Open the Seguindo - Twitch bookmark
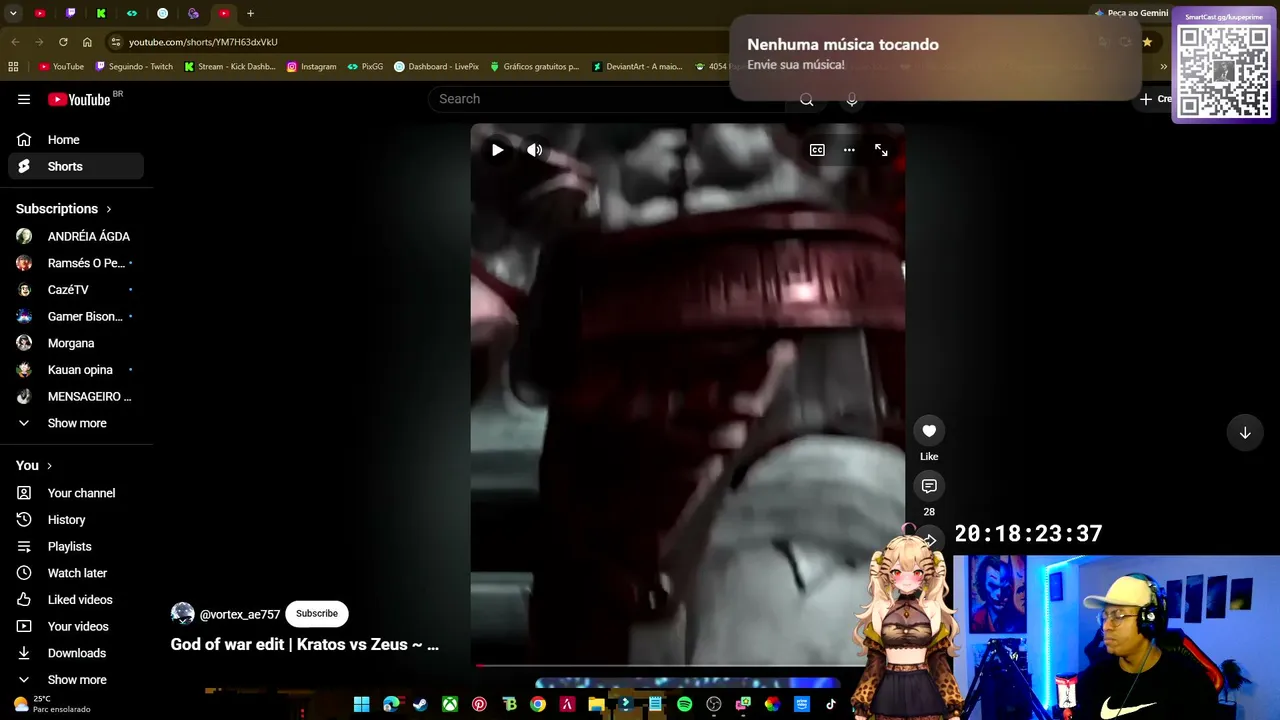Screen dimensions: 1280x720 pos(134,67)
